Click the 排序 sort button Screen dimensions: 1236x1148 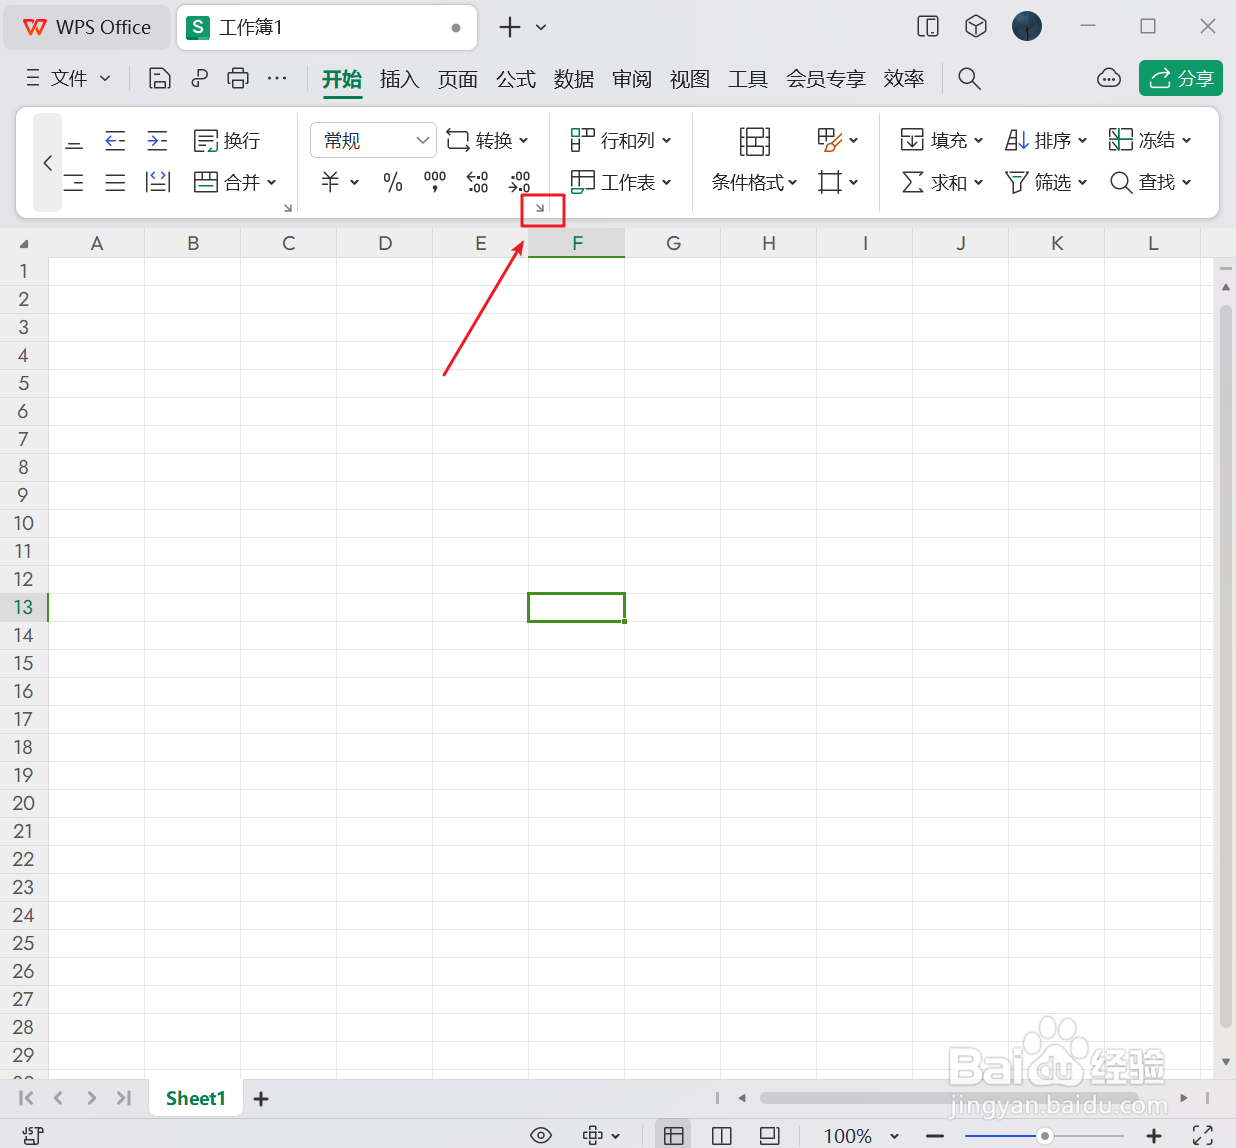click(x=1046, y=140)
